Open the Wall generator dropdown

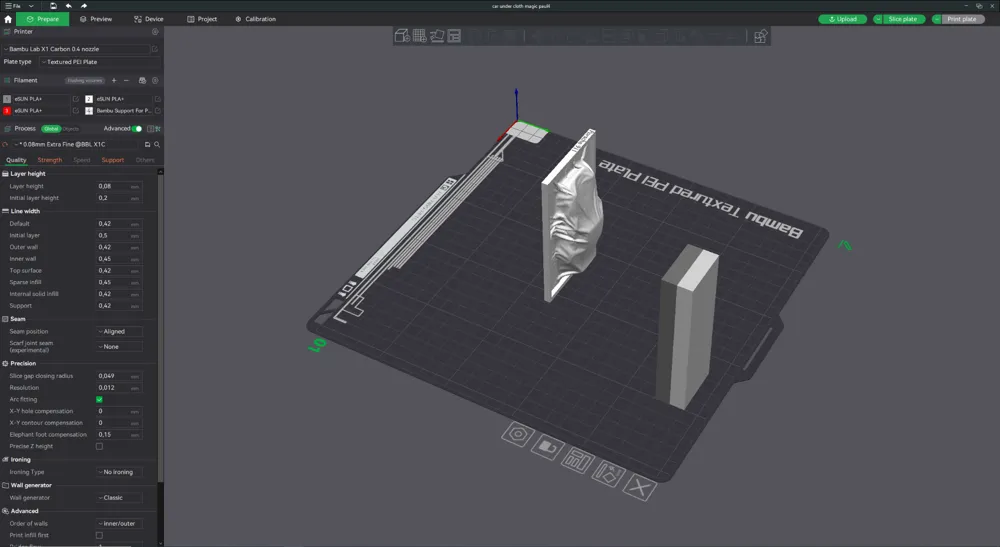tap(119, 498)
